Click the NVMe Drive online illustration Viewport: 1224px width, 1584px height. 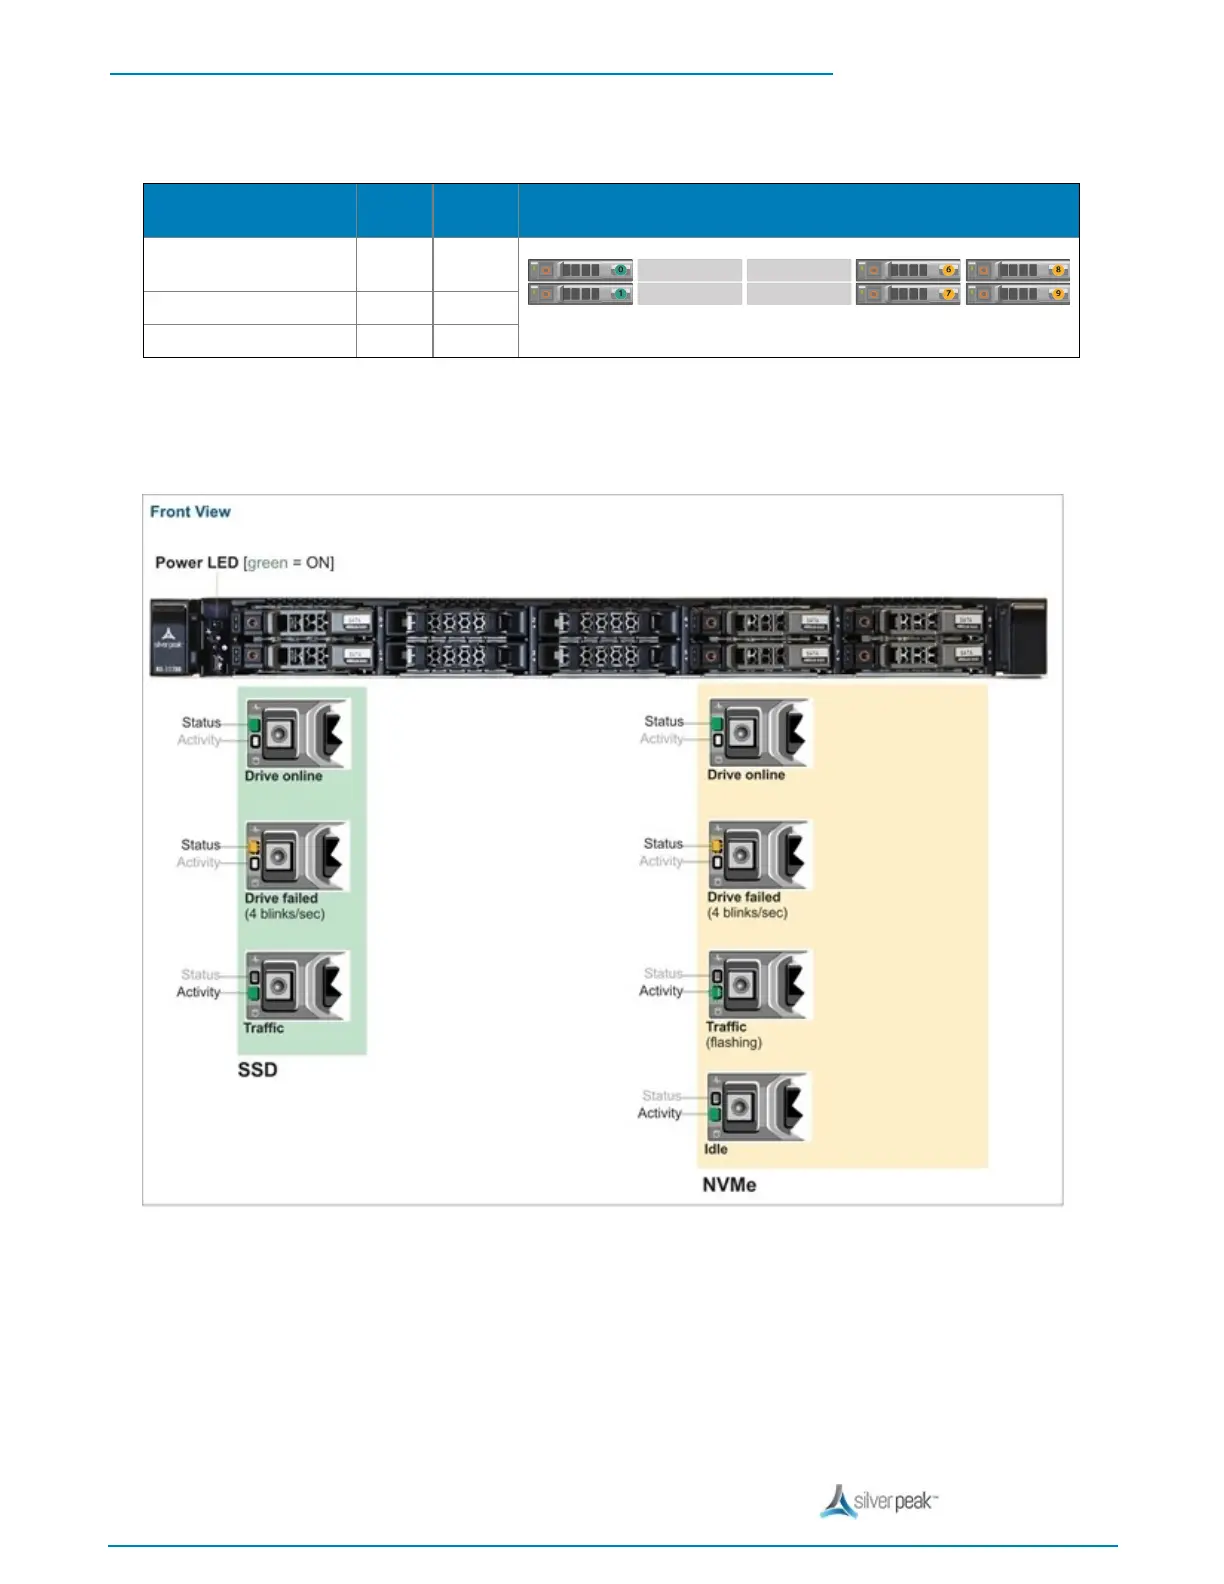[x=760, y=733]
